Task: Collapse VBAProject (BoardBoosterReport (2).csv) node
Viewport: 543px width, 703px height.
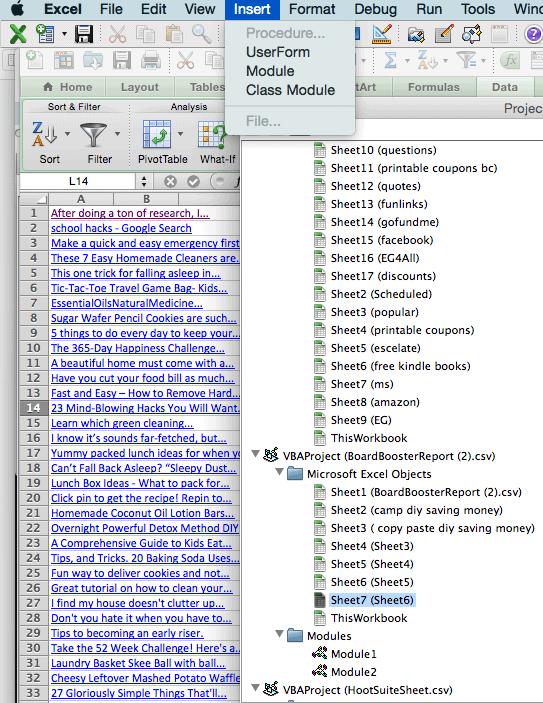Action: pyautogui.click(x=256, y=453)
